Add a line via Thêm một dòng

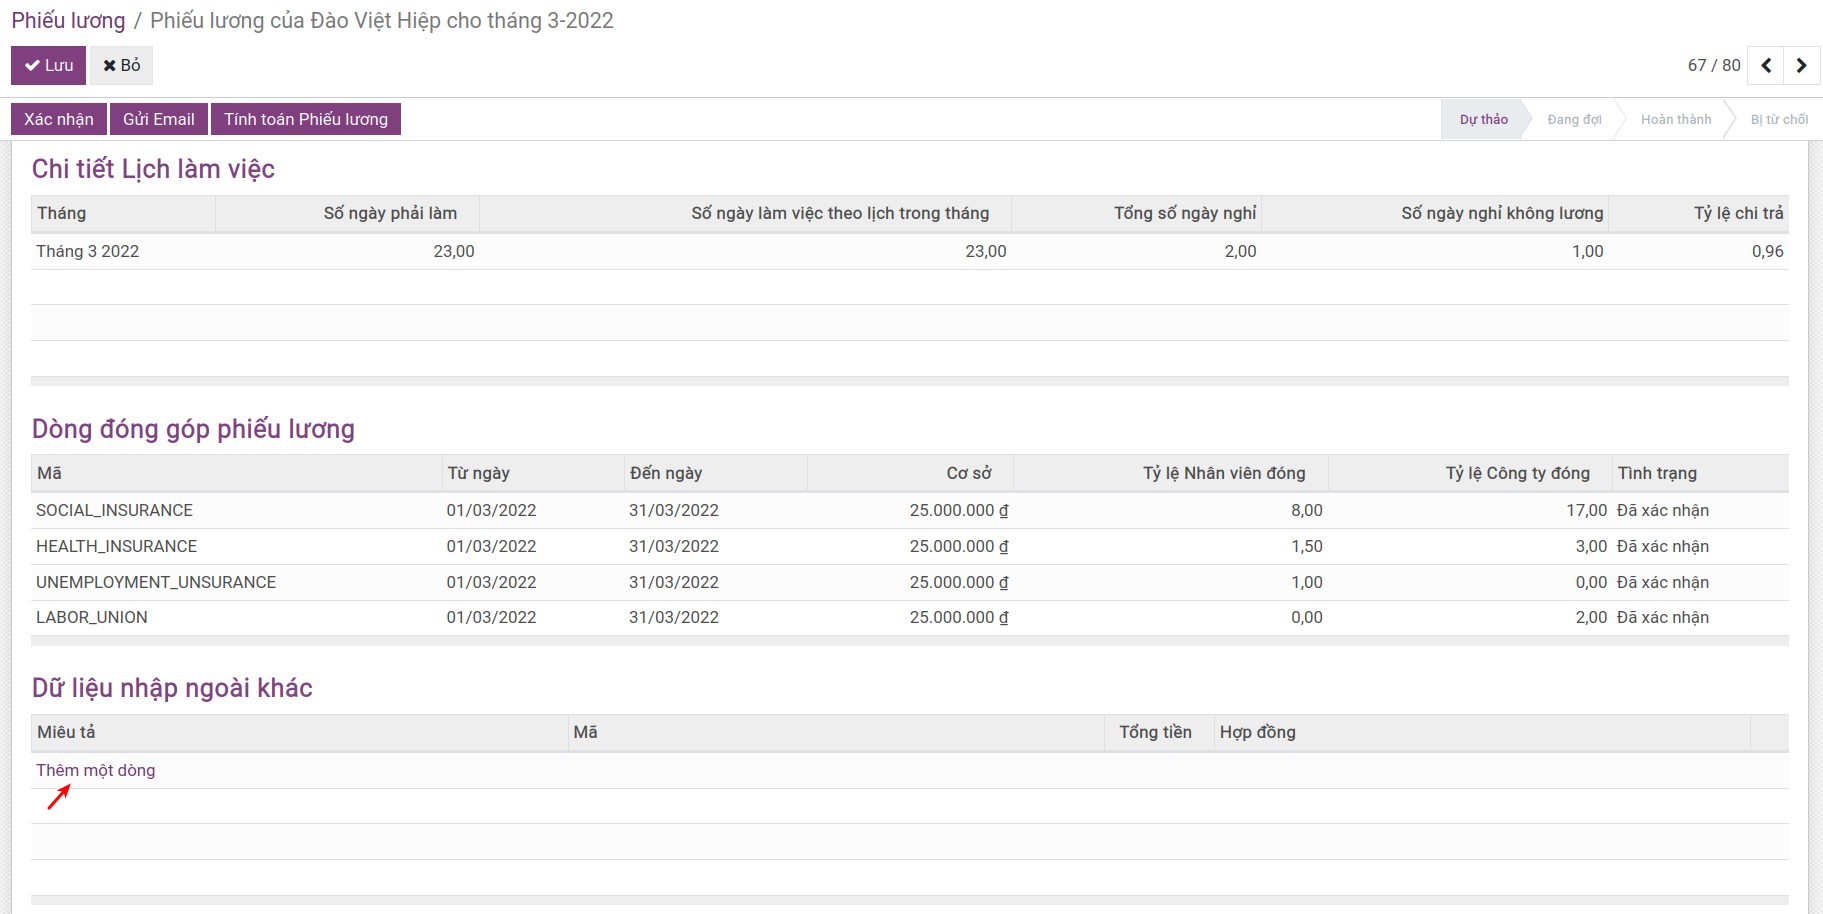tap(96, 770)
